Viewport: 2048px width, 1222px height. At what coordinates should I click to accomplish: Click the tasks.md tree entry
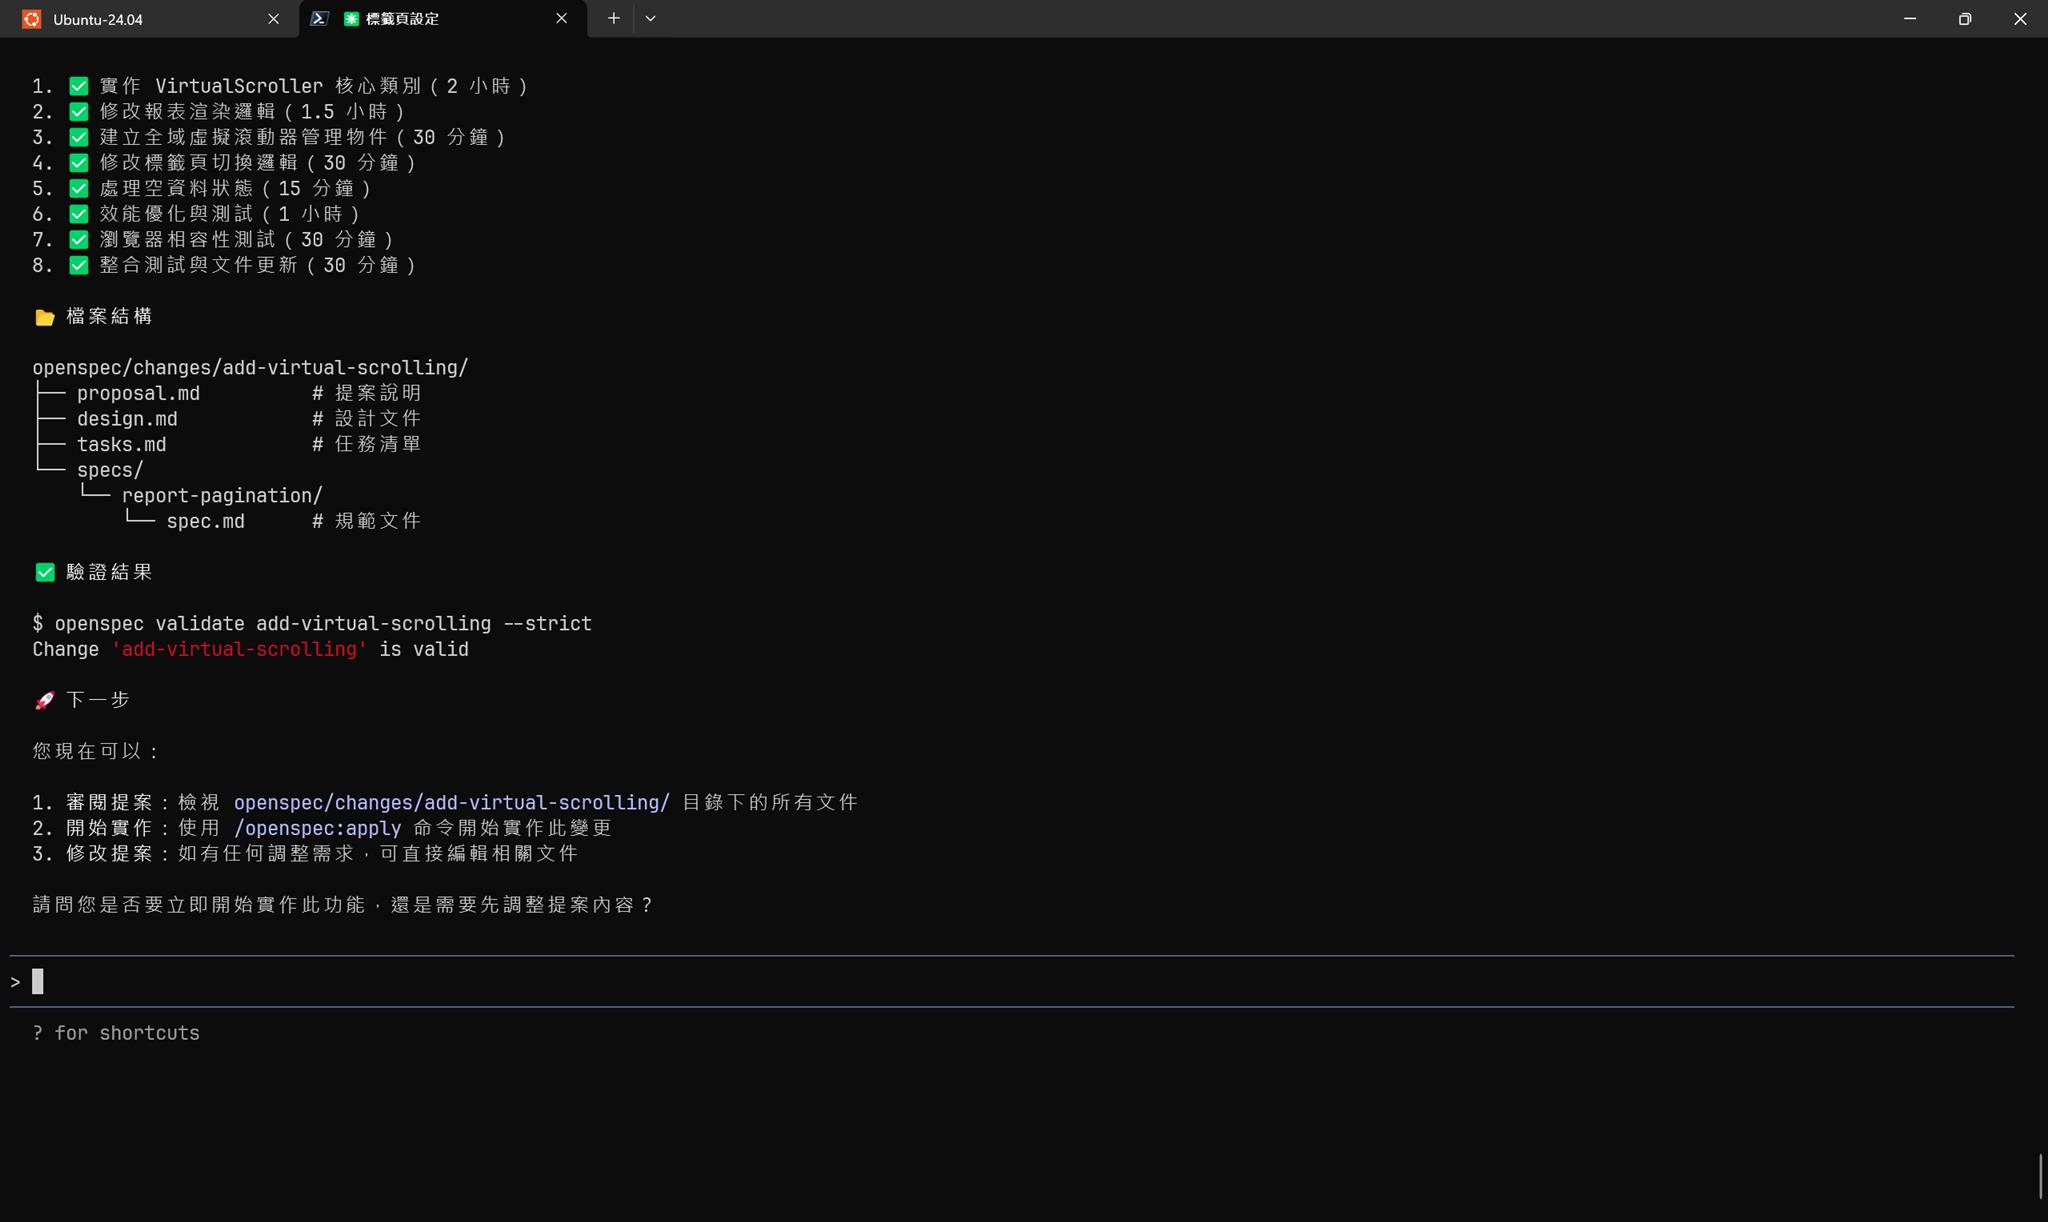pyautogui.click(x=121, y=445)
